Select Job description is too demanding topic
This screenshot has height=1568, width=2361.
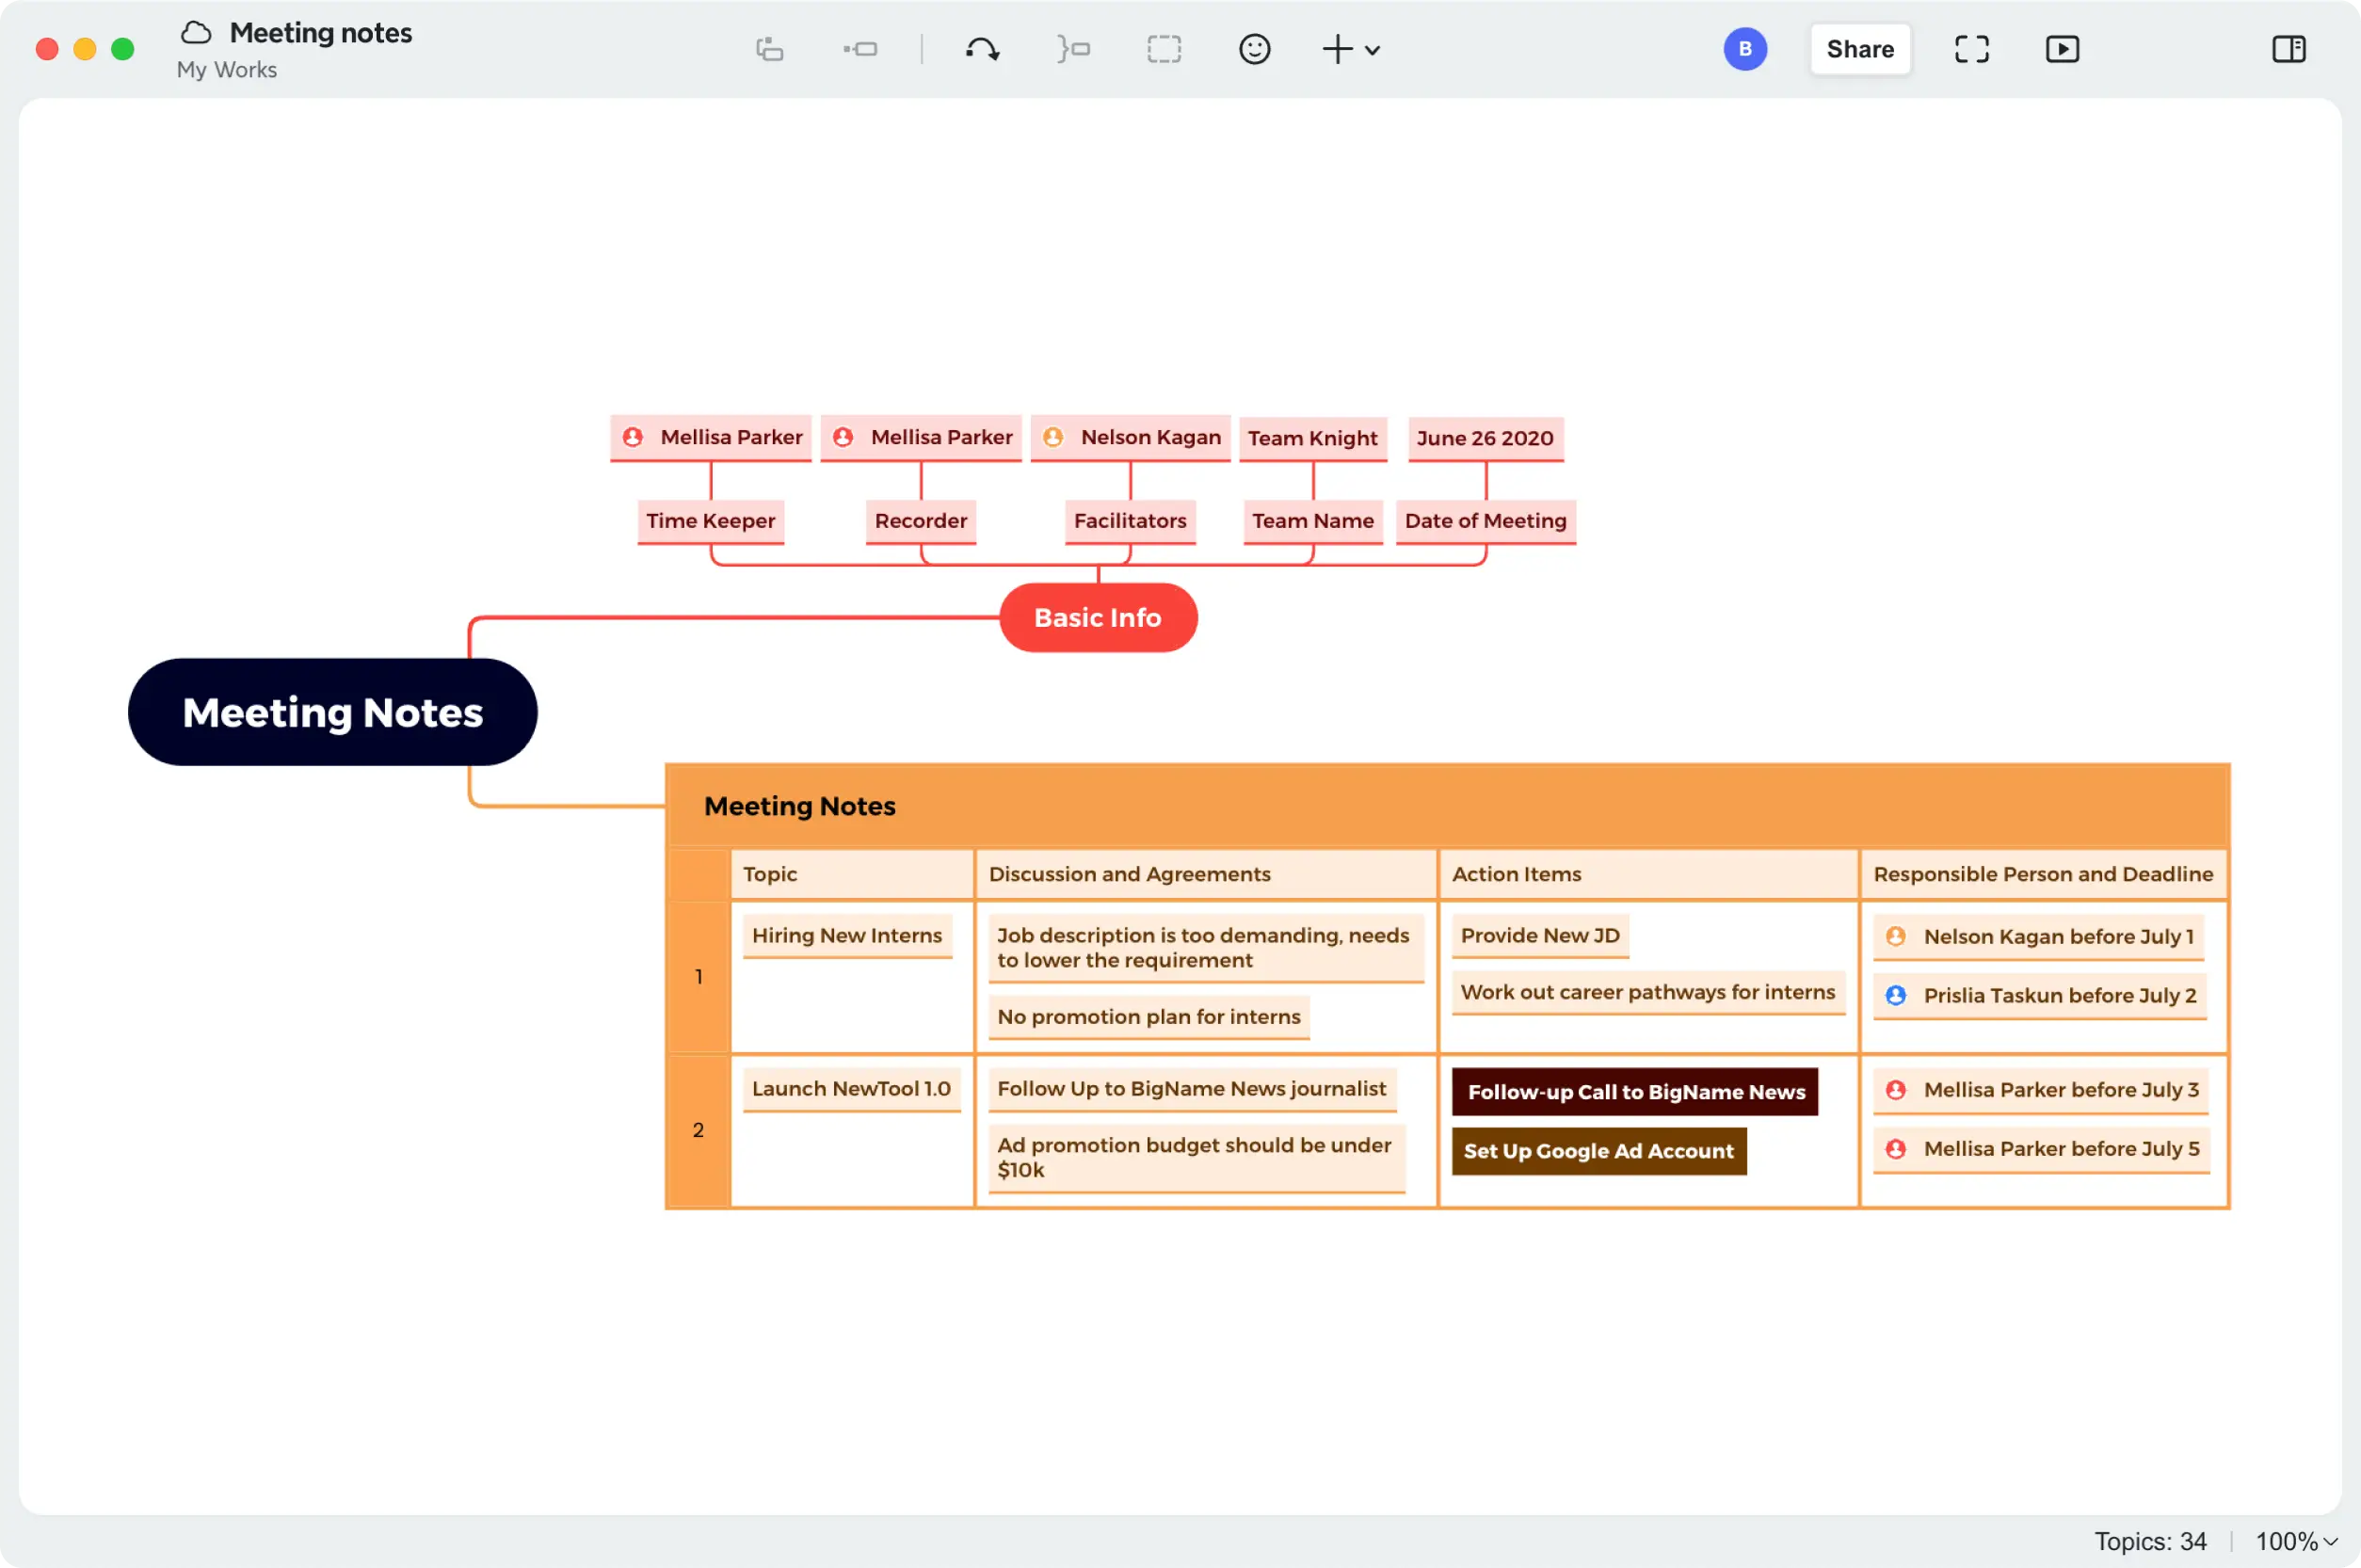1206,948
